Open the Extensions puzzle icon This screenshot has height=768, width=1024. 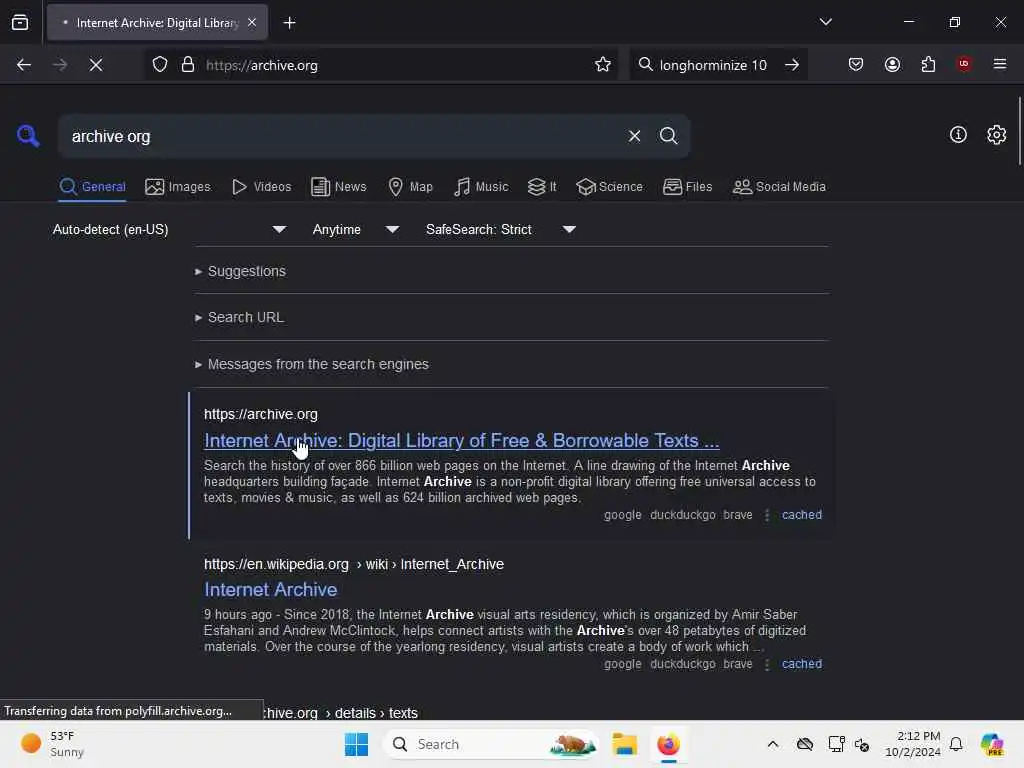(928, 65)
